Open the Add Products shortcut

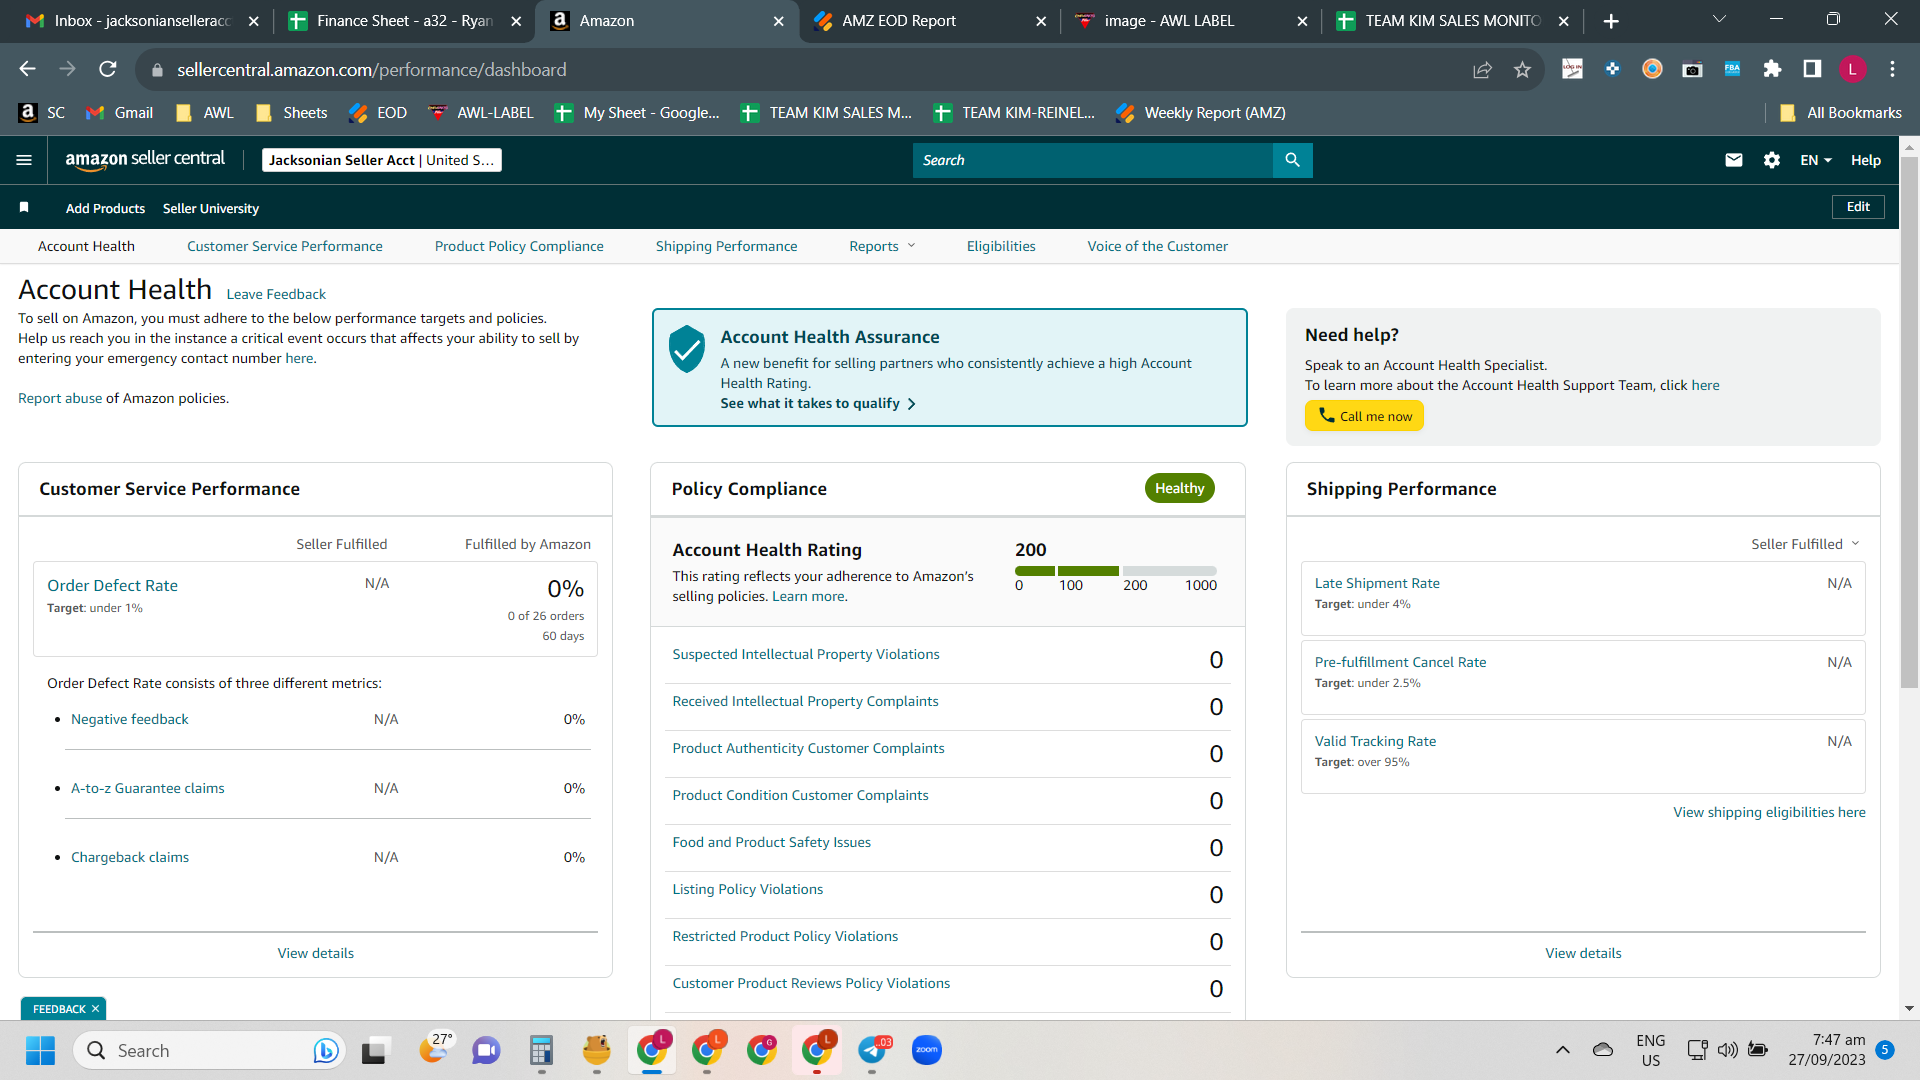[x=105, y=208]
